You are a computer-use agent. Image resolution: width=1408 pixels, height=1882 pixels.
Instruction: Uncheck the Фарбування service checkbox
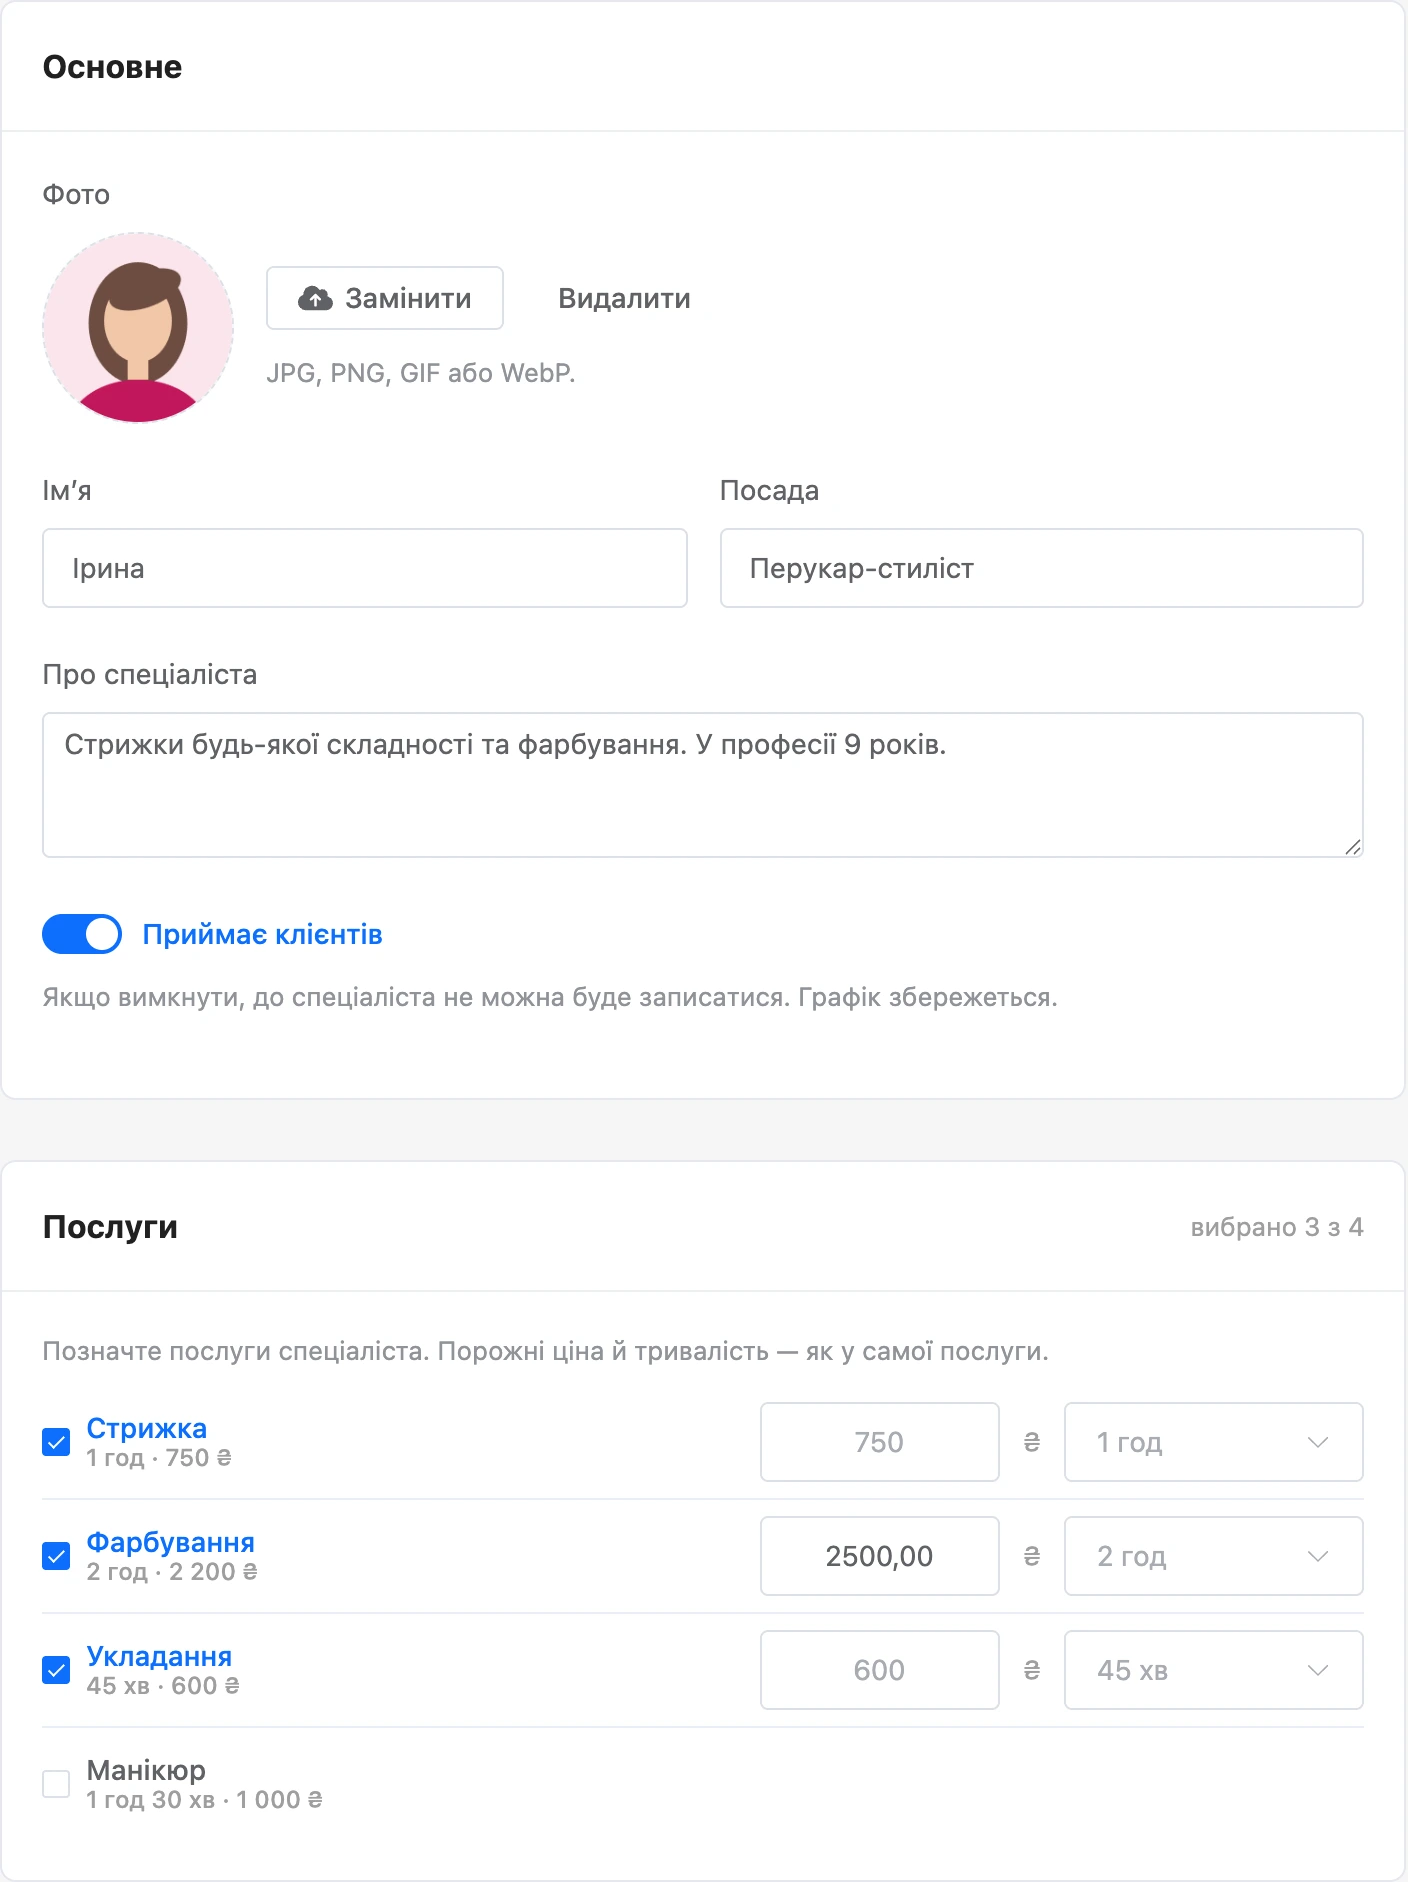pos(56,1556)
